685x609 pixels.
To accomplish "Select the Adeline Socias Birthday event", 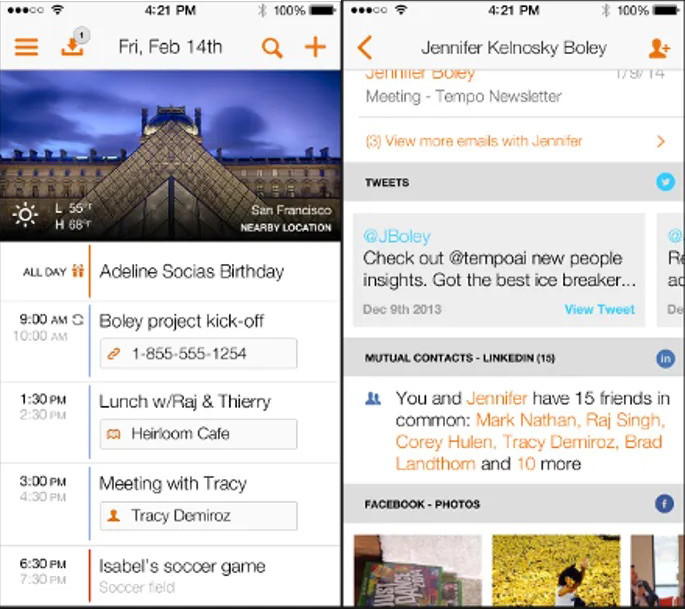I will (191, 271).
